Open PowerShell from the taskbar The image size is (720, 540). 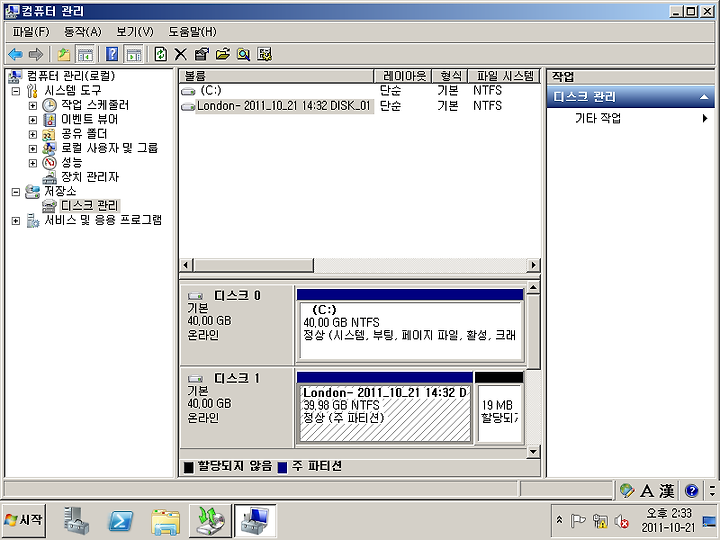click(120, 521)
